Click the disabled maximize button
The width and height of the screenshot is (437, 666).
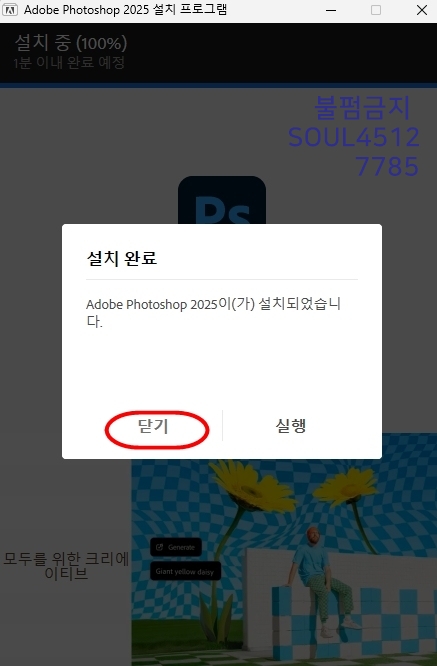coord(376,10)
